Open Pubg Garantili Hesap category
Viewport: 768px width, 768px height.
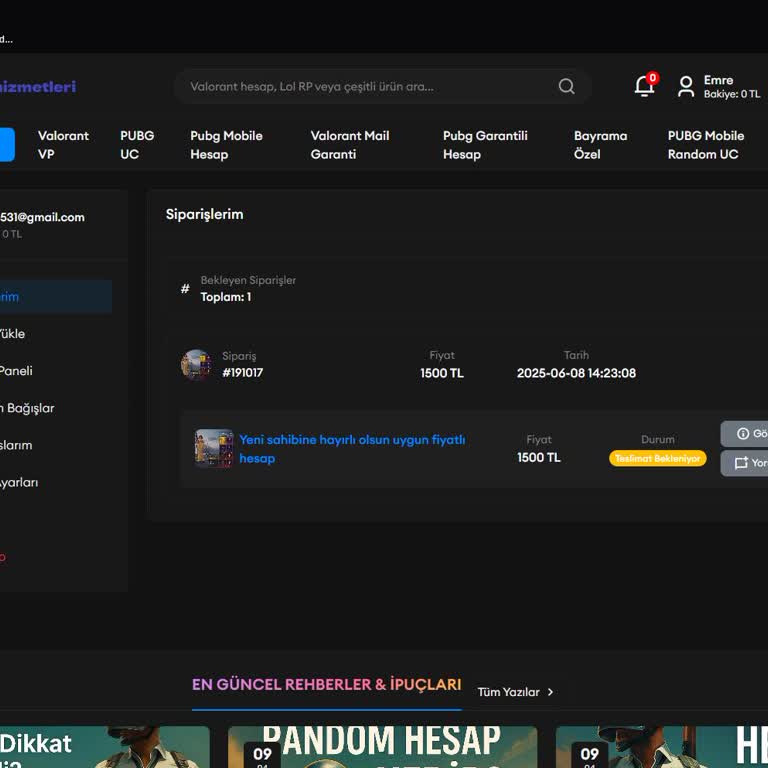point(485,145)
